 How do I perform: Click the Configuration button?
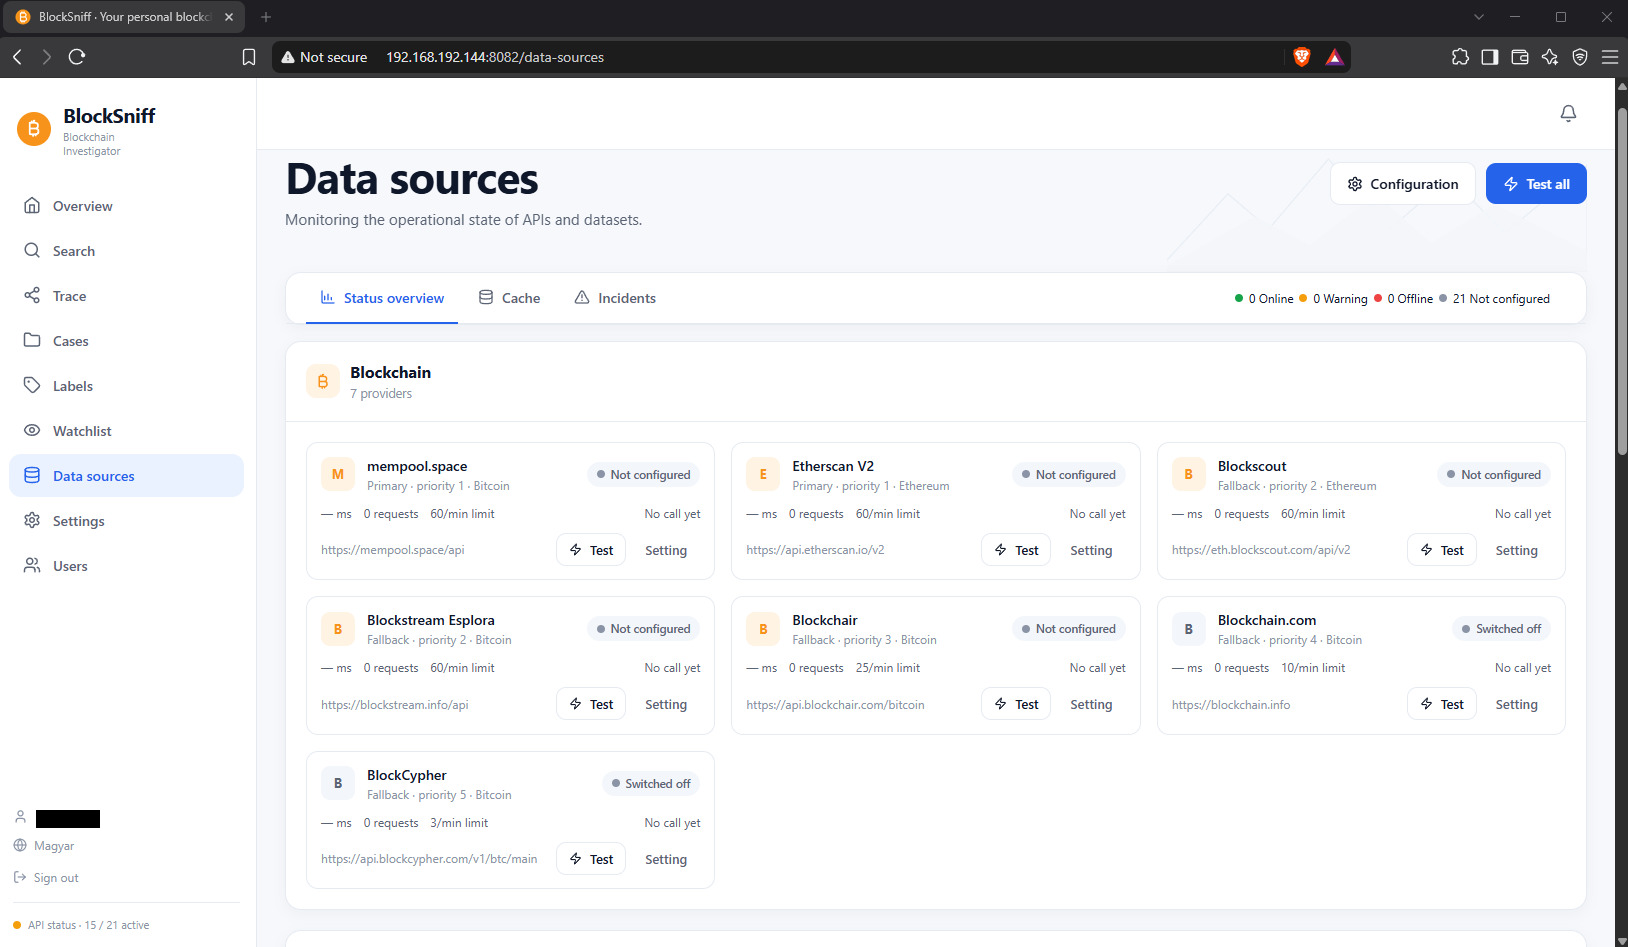(1402, 184)
